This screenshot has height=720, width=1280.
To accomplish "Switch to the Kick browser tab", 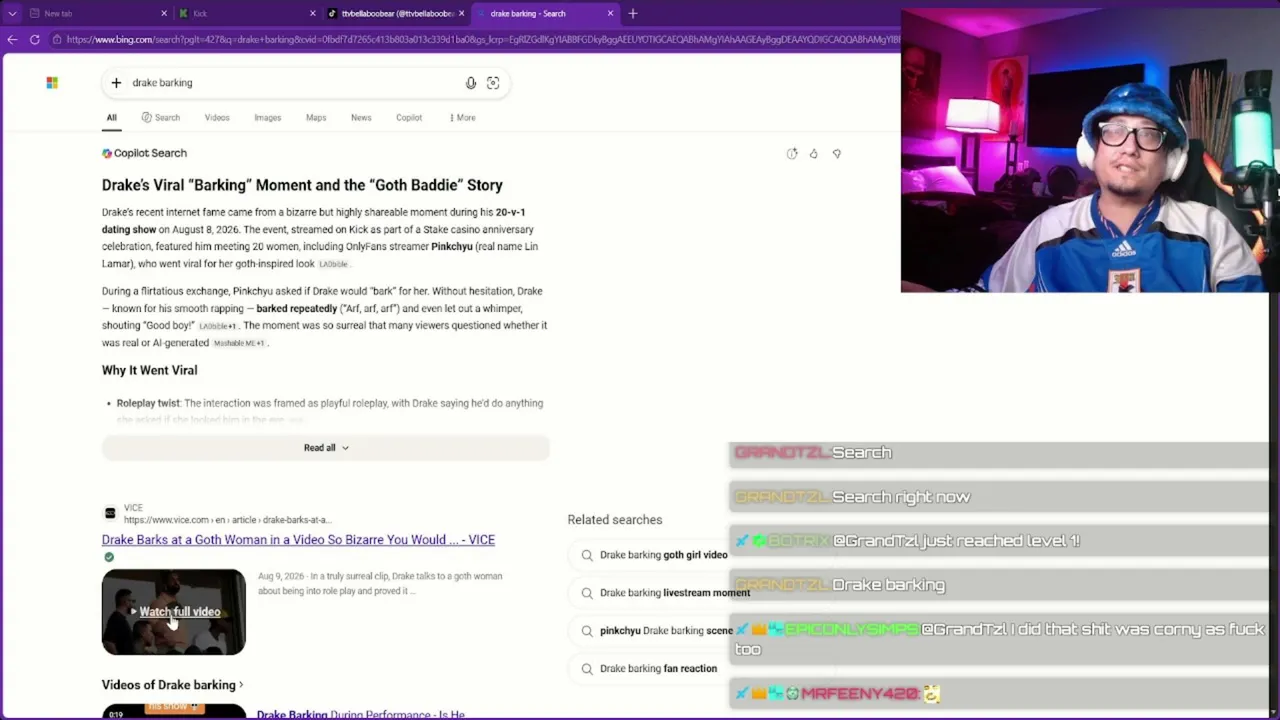I will coord(246,14).
